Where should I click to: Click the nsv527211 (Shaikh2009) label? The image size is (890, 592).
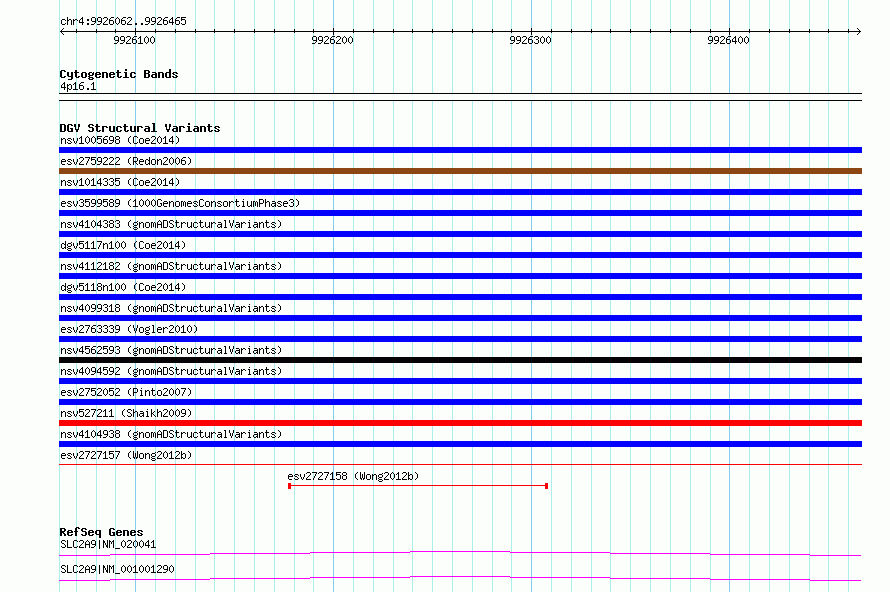(126, 413)
